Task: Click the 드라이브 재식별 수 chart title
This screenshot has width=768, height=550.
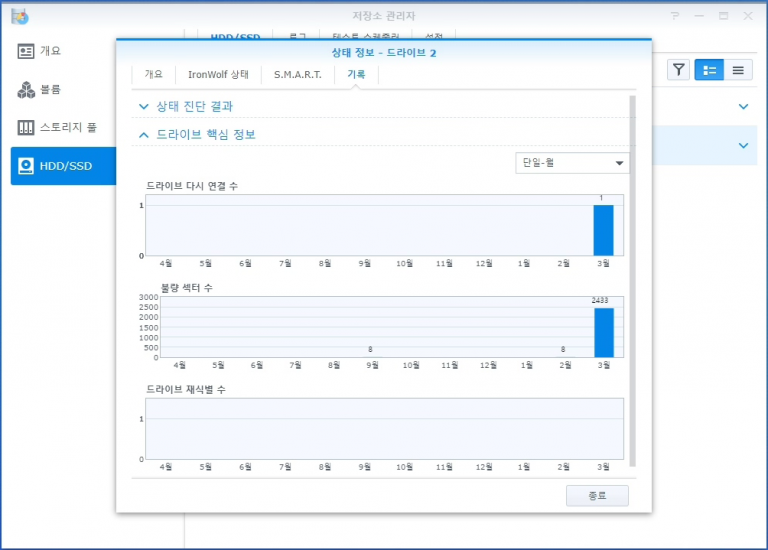Action: 186,389
